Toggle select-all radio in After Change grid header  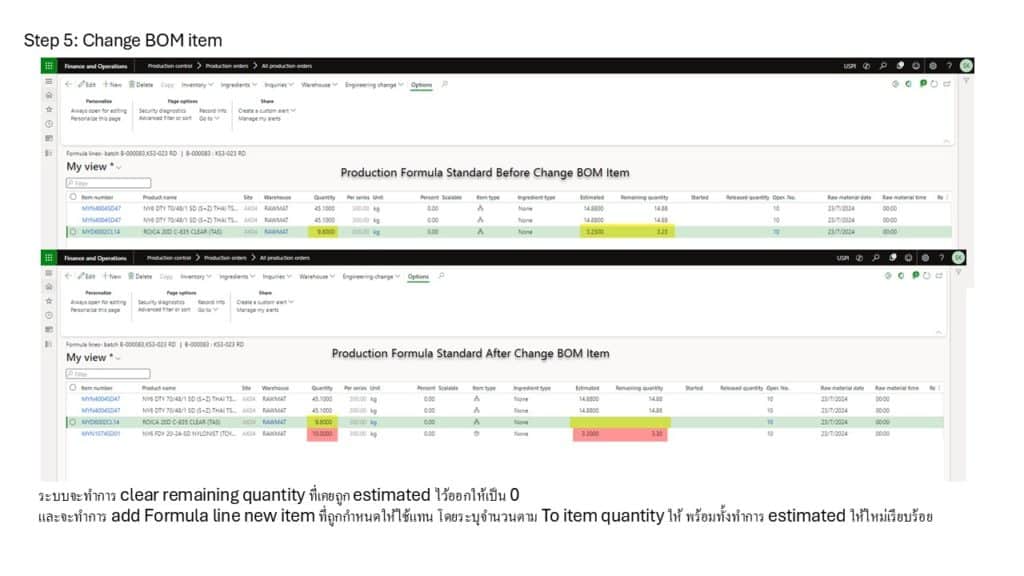[x=72, y=387]
